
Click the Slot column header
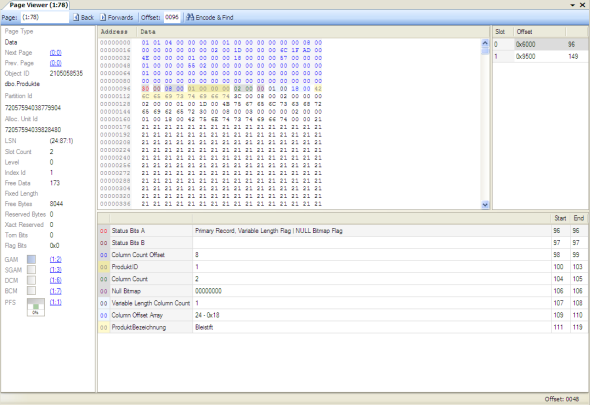point(503,32)
